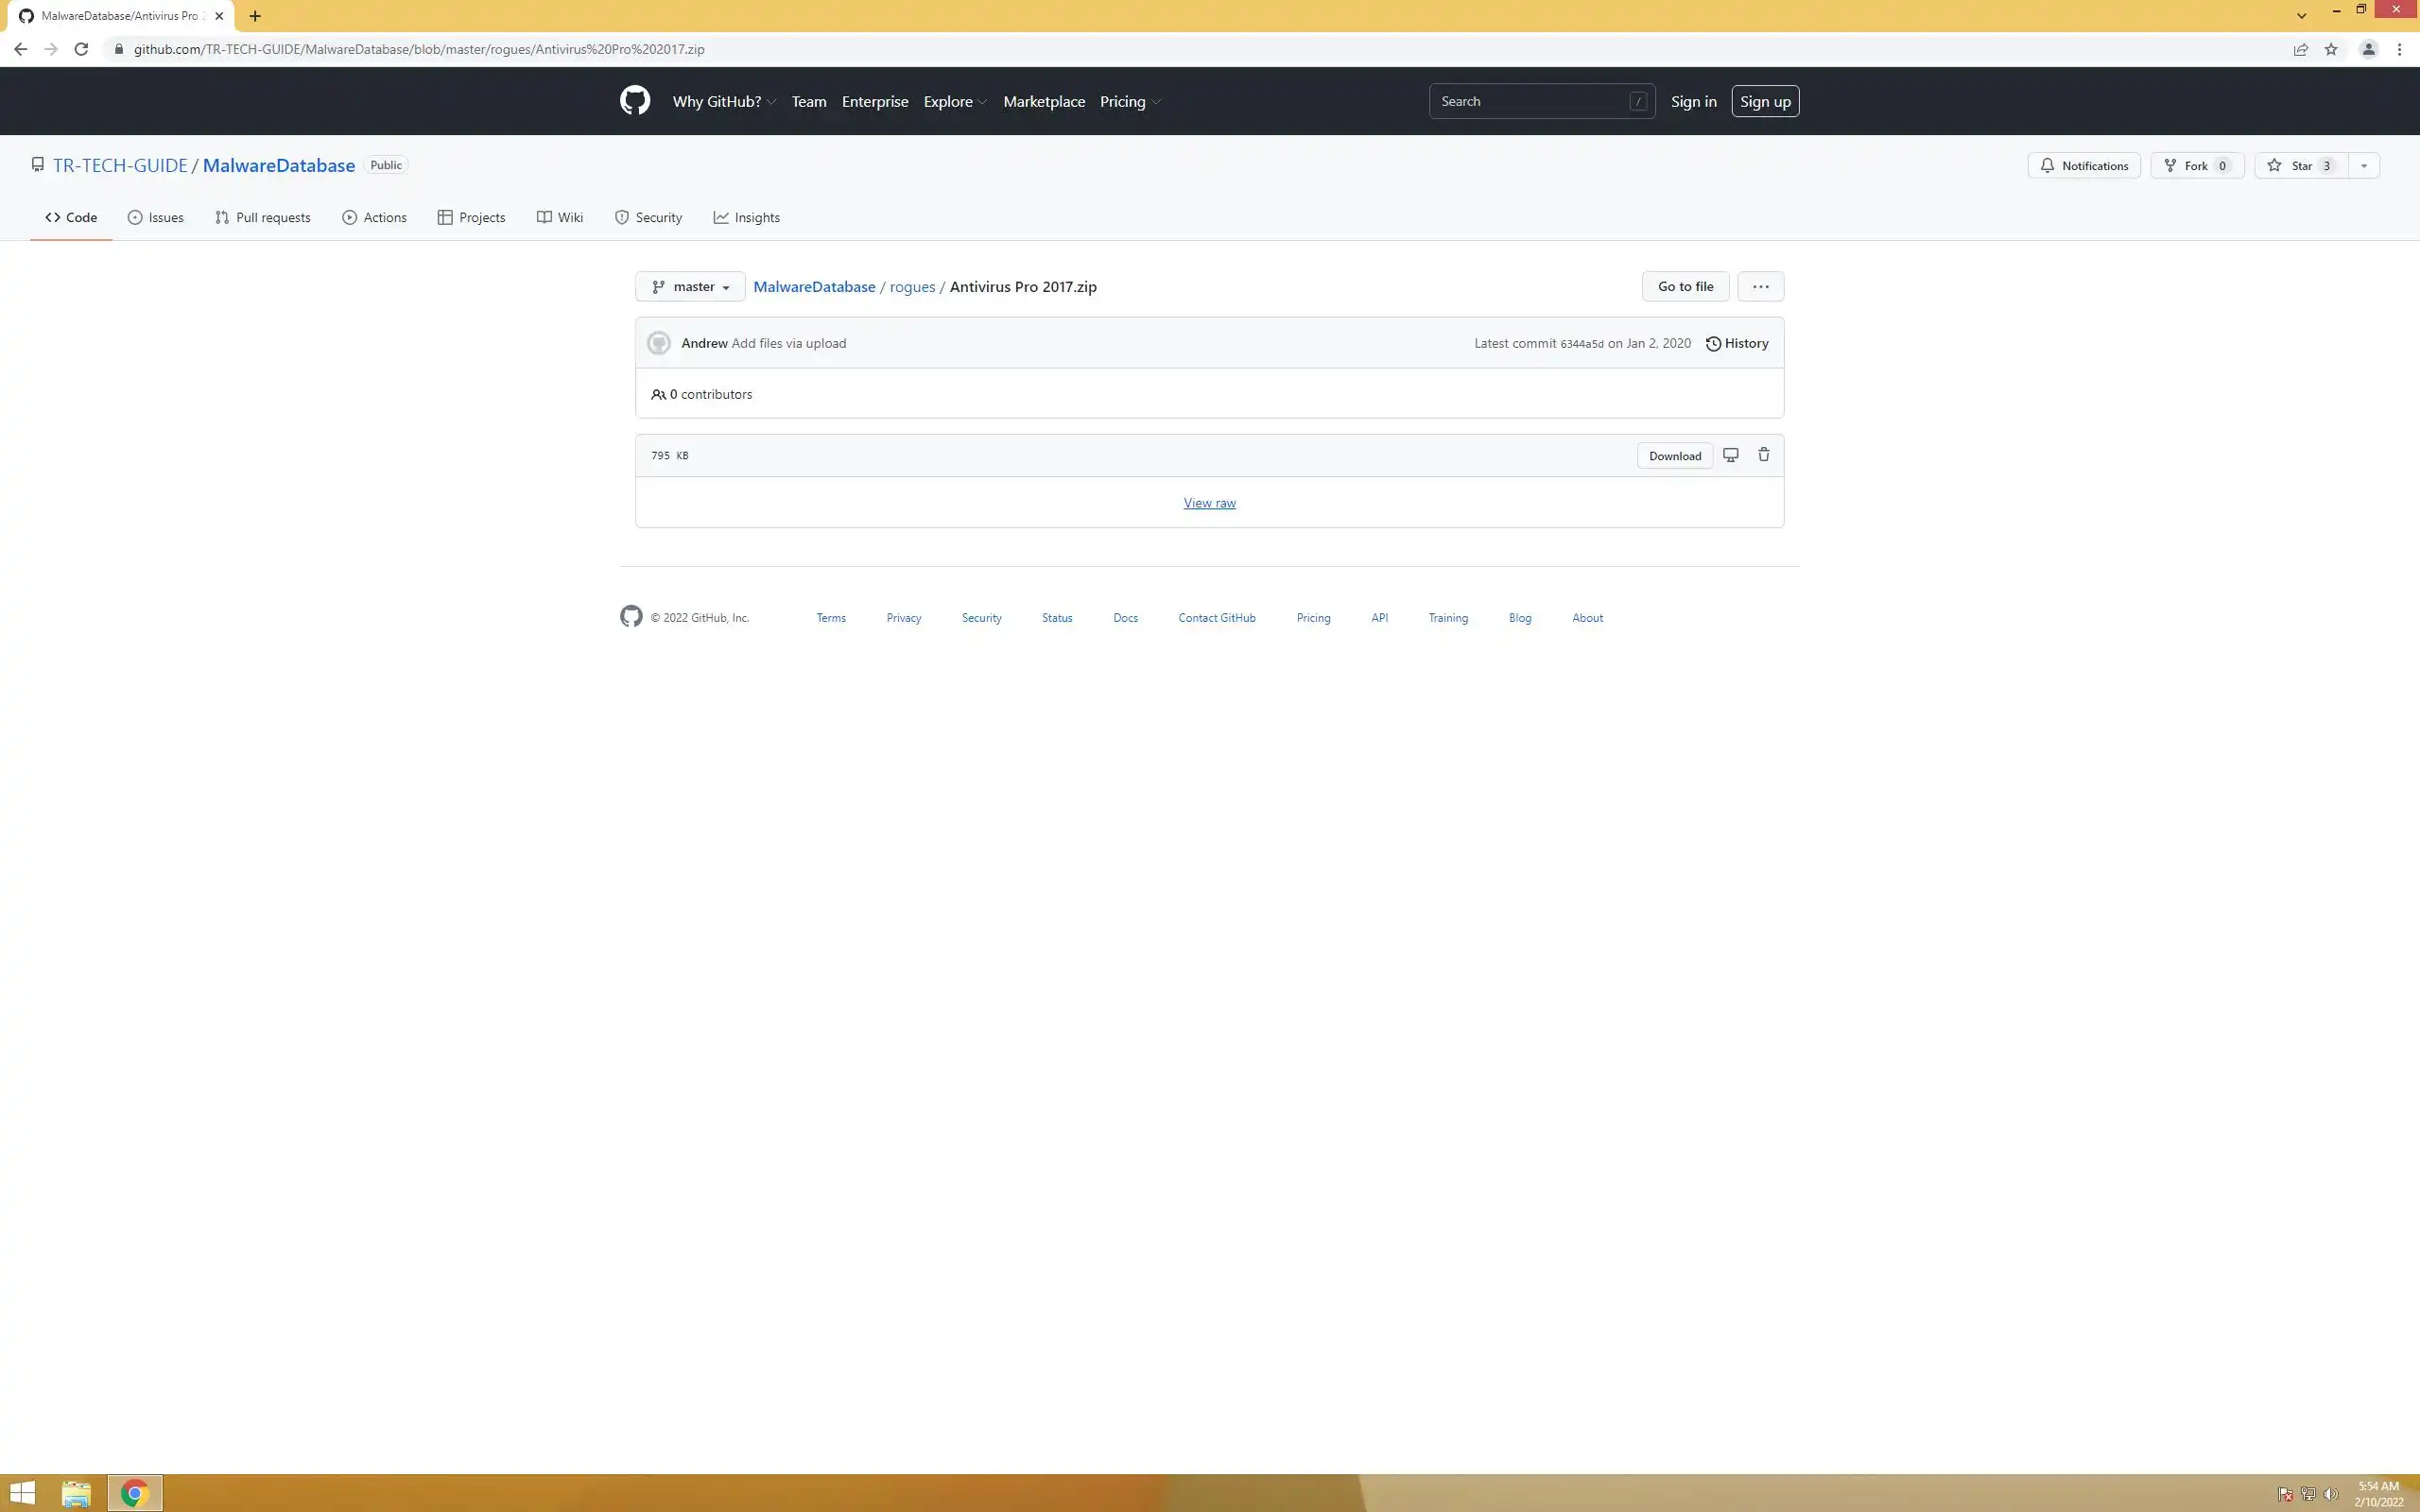Expand the Why GitHub? menu
This screenshot has height=1512, width=2420.
724,102
